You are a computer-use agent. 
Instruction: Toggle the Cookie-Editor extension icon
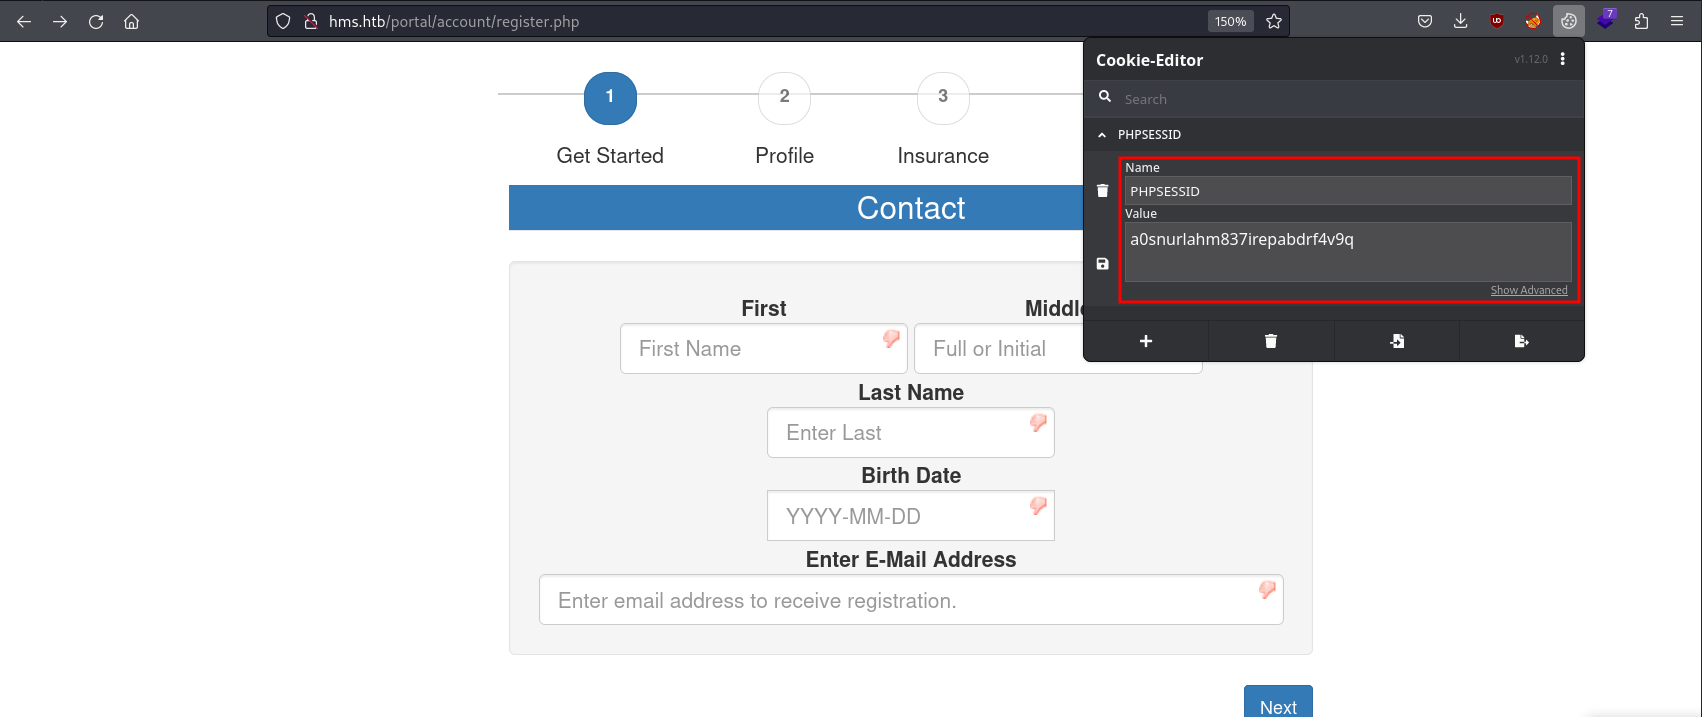[1569, 21]
